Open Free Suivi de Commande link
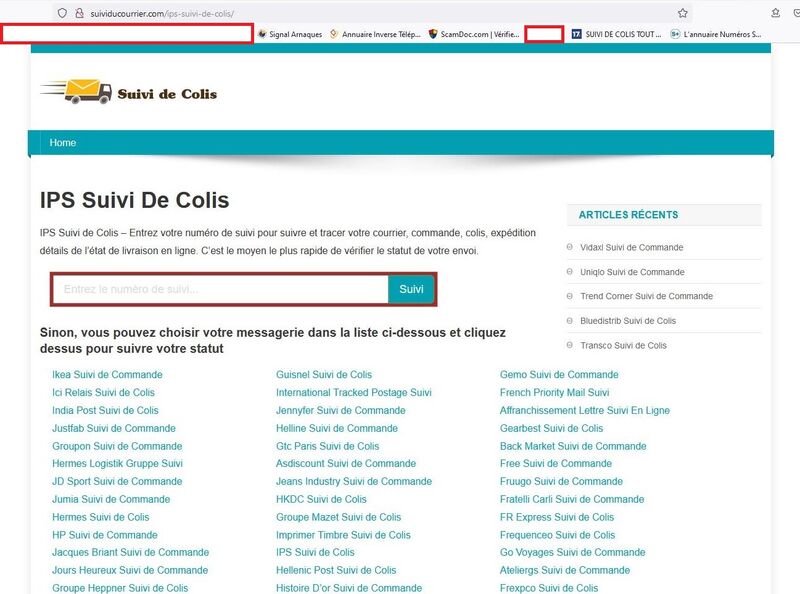This screenshot has height=594, width=800. tap(556, 463)
